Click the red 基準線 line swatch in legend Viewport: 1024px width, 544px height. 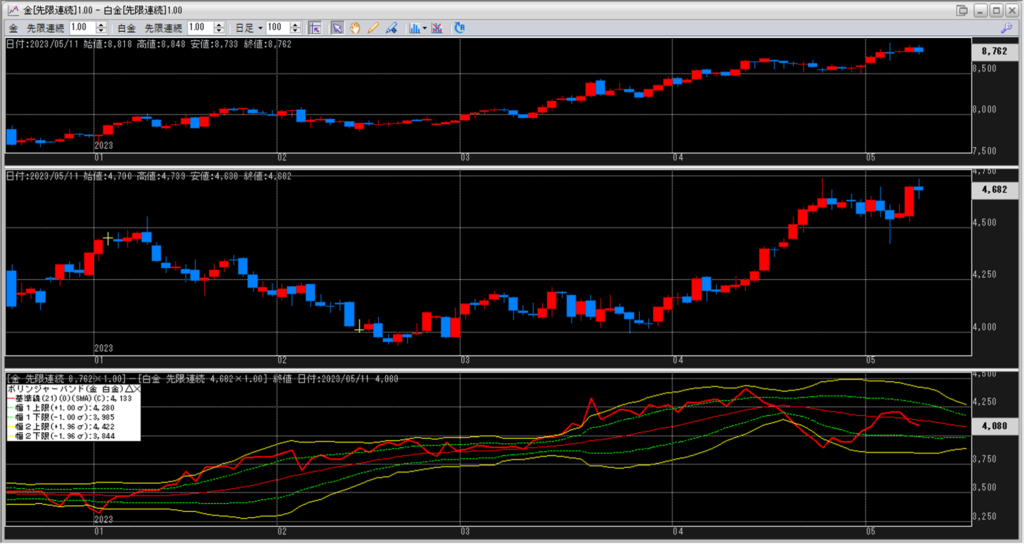pyautogui.click(x=9, y=397)
